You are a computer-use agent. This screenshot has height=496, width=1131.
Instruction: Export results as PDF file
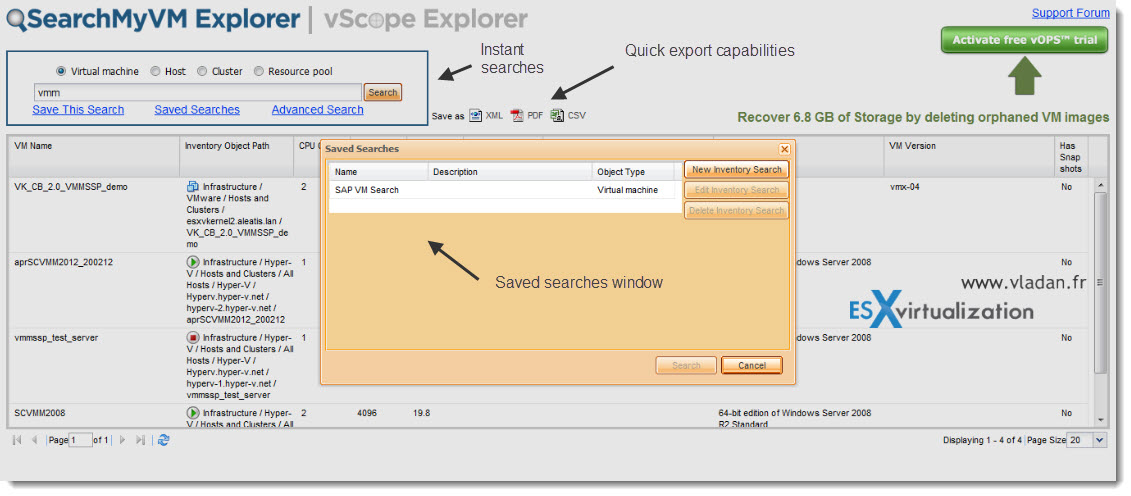(527, 115)
